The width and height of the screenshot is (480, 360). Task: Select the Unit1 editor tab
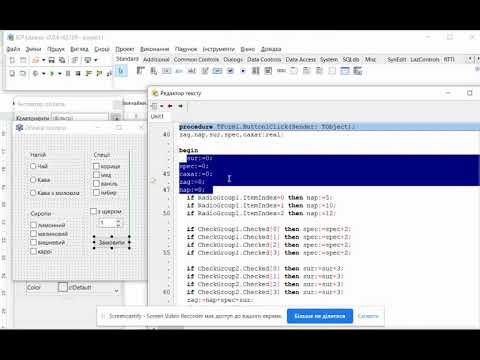coord(157,116)
